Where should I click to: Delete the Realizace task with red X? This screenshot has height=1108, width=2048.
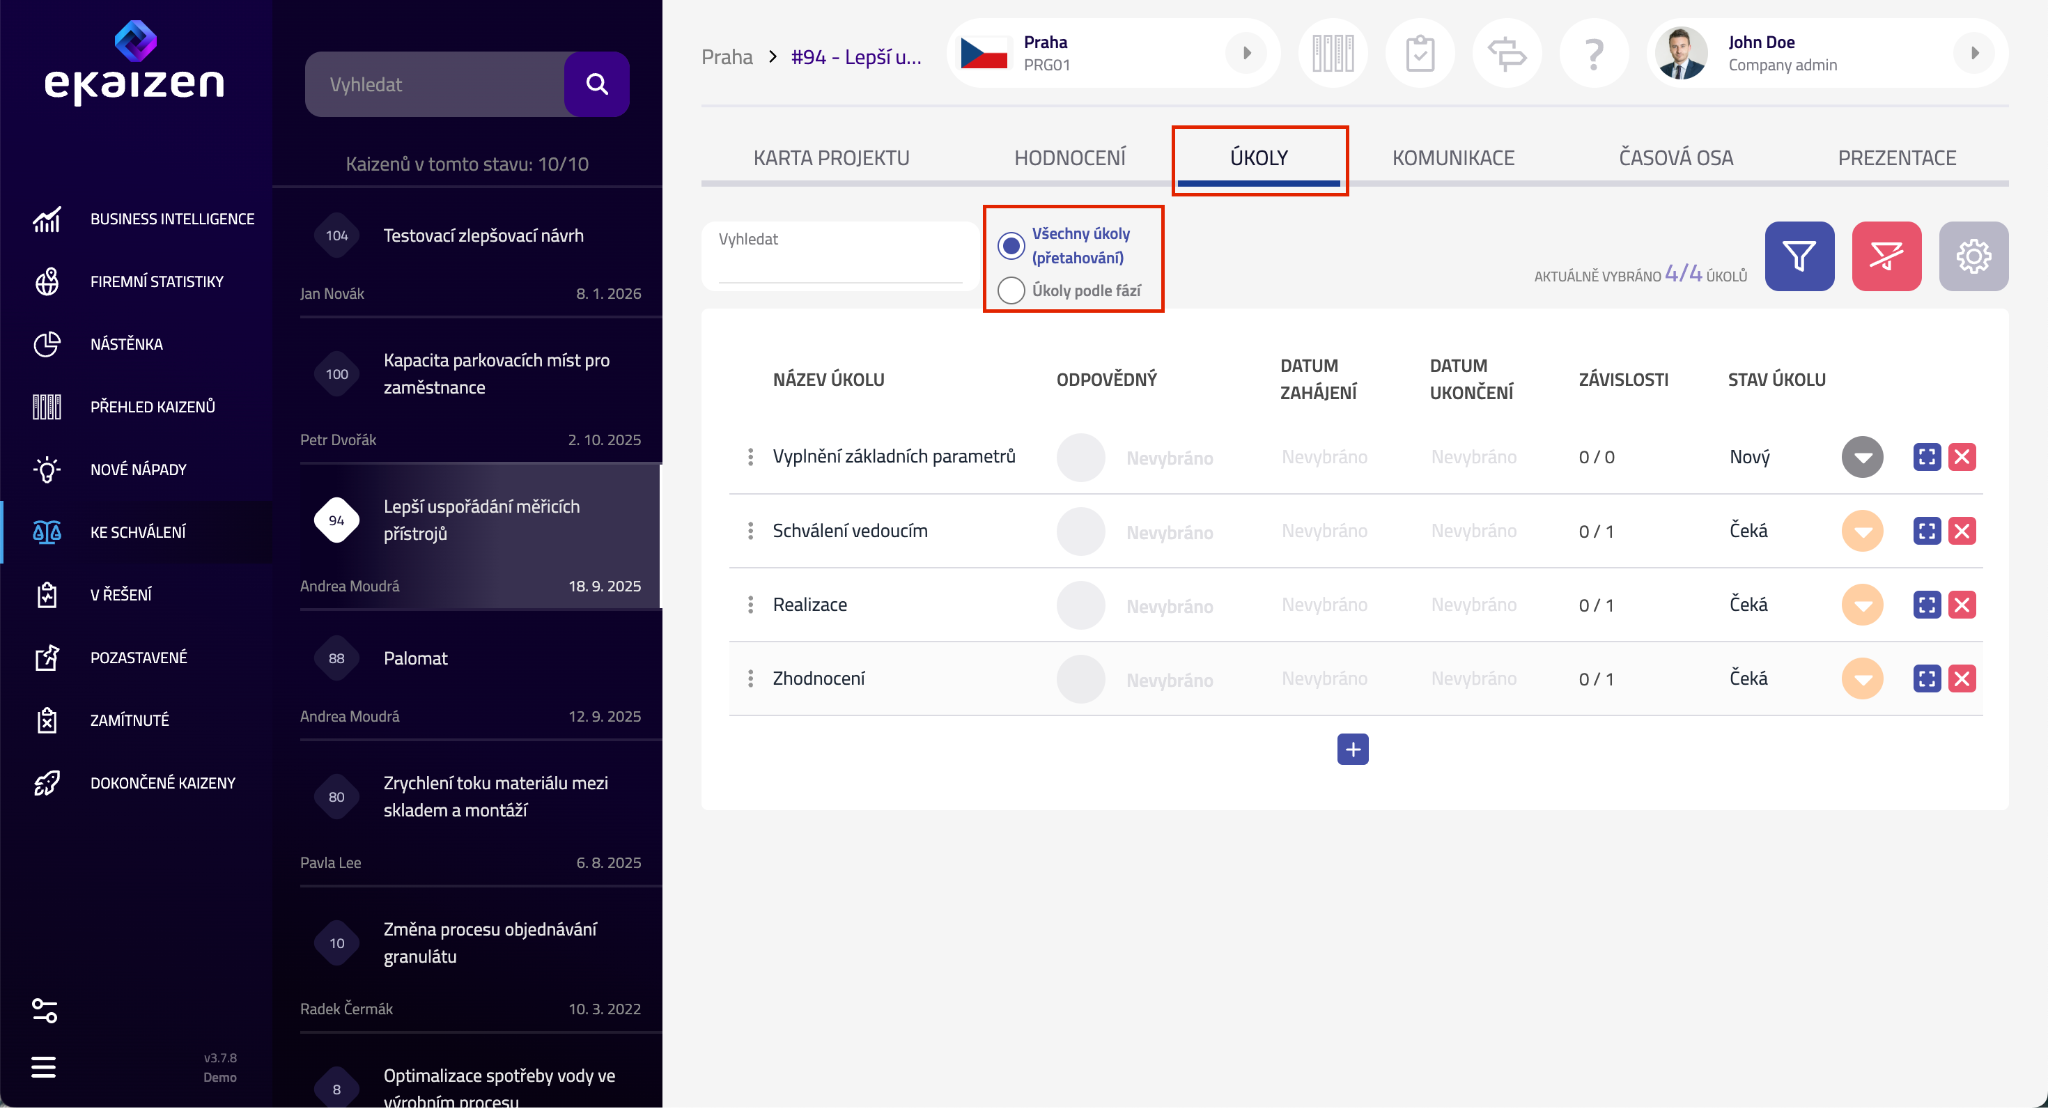pyautogui.click(x=1962, y=605)
